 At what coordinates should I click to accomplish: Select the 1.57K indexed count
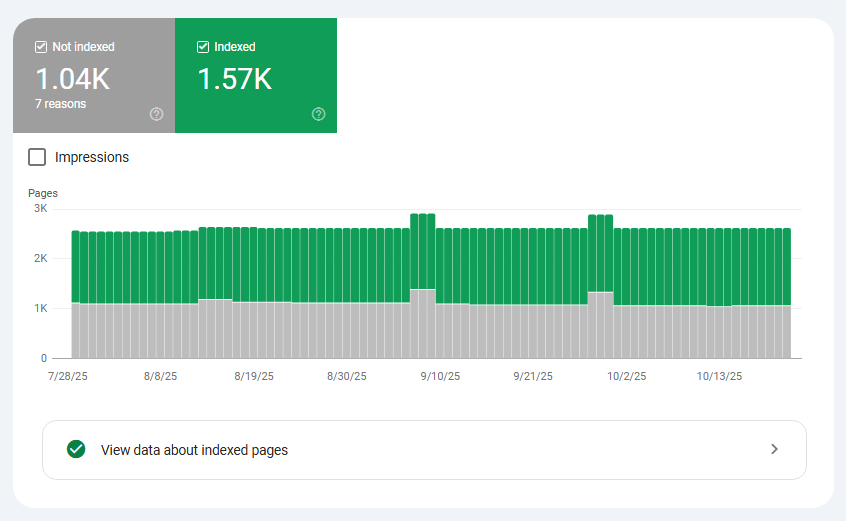pos(234,79)
